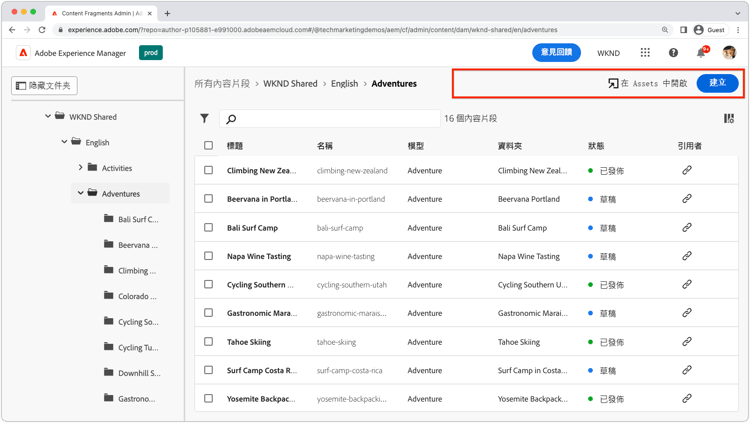Check the Cycling Southern Utah row
This screenshot has height=423, width=750.
tap(209, 284)
